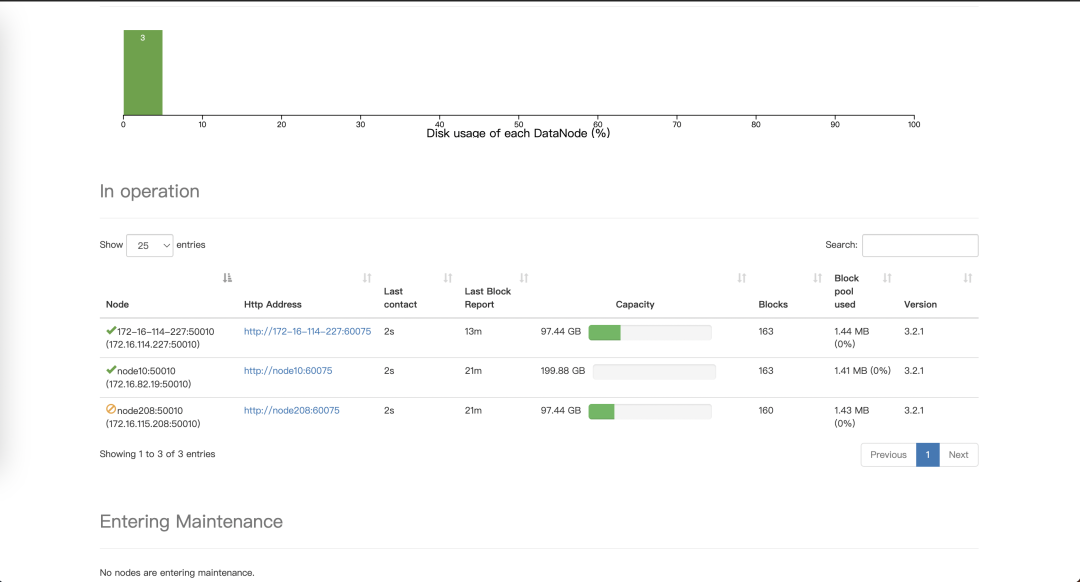
Task: Click the Blocks column sort icon
Action: pos(818,278)
